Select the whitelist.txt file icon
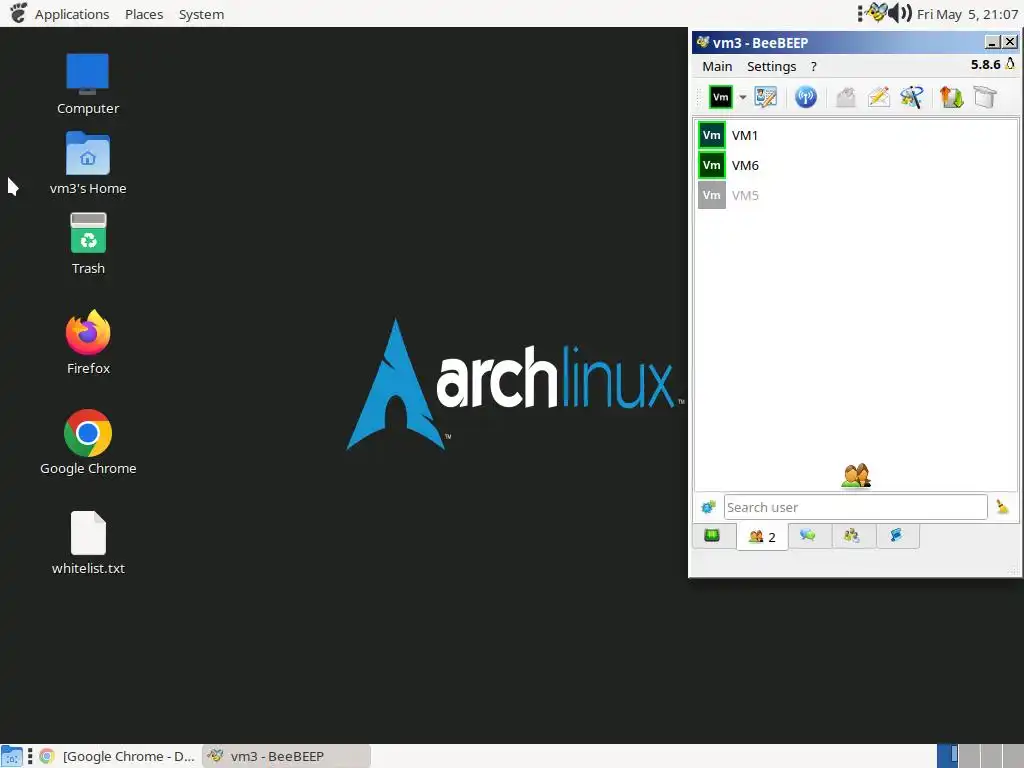This screenshot has height=768, width=1024. tap(88, 543)
